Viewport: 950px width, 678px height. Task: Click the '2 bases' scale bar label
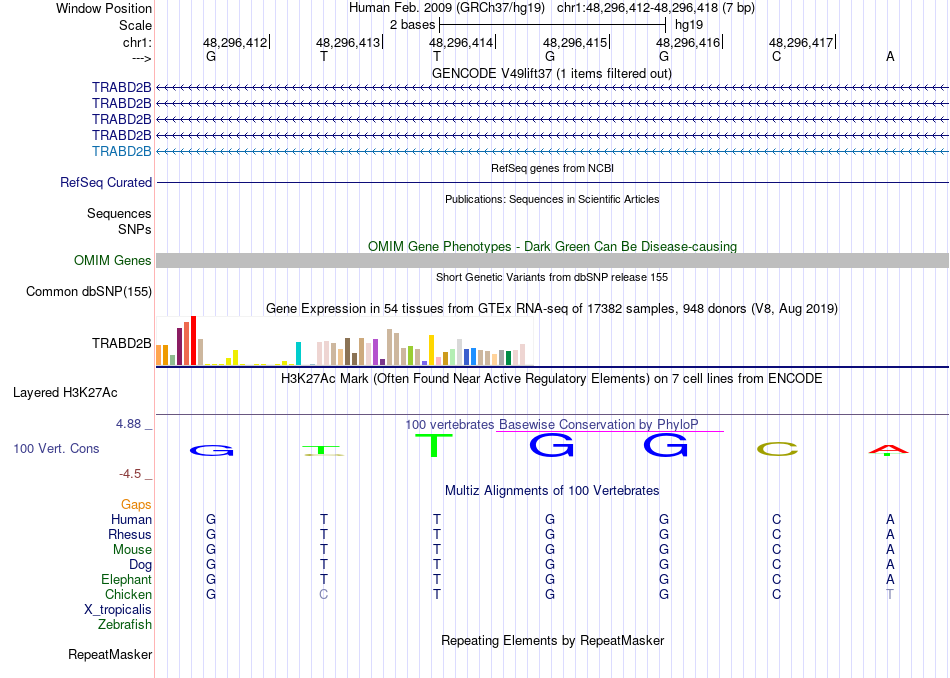tap(412, 25)
